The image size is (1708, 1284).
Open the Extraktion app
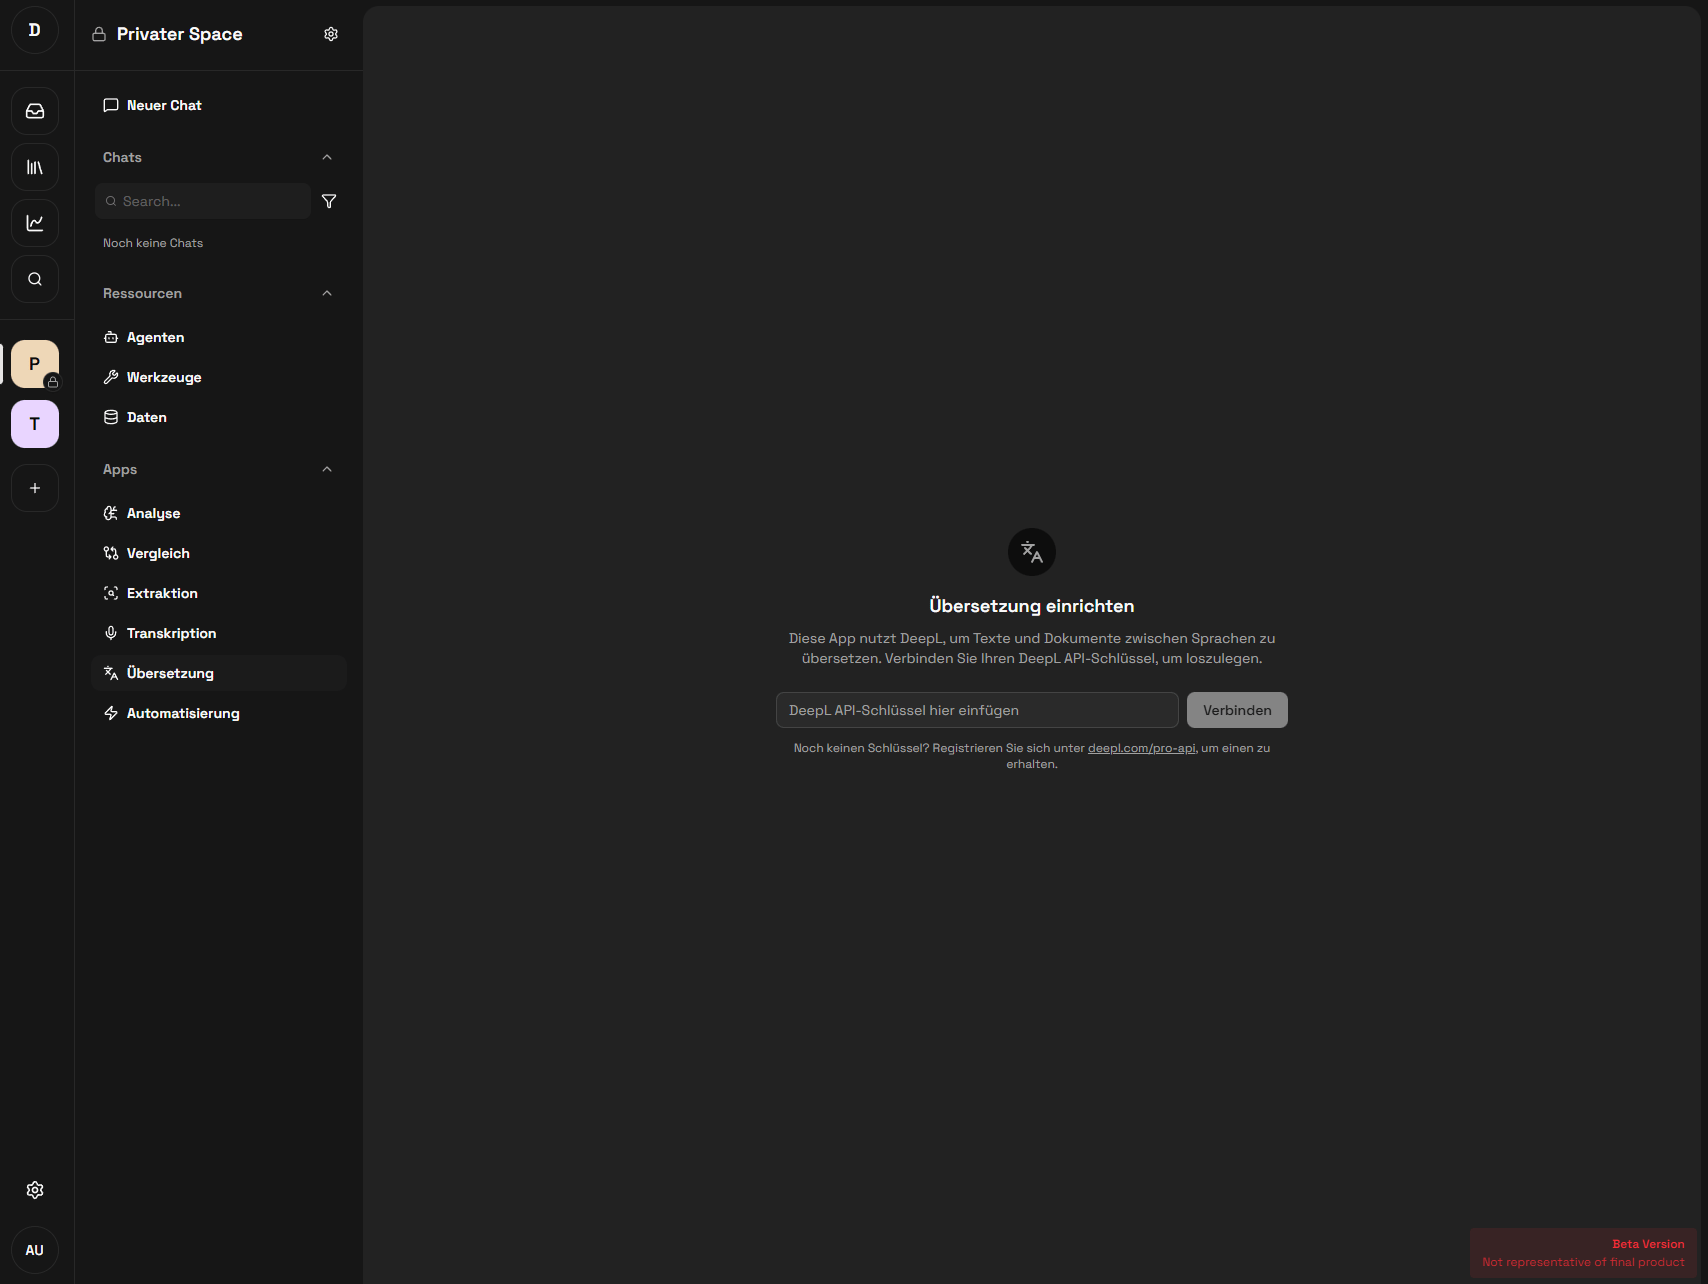pos(219,593)
